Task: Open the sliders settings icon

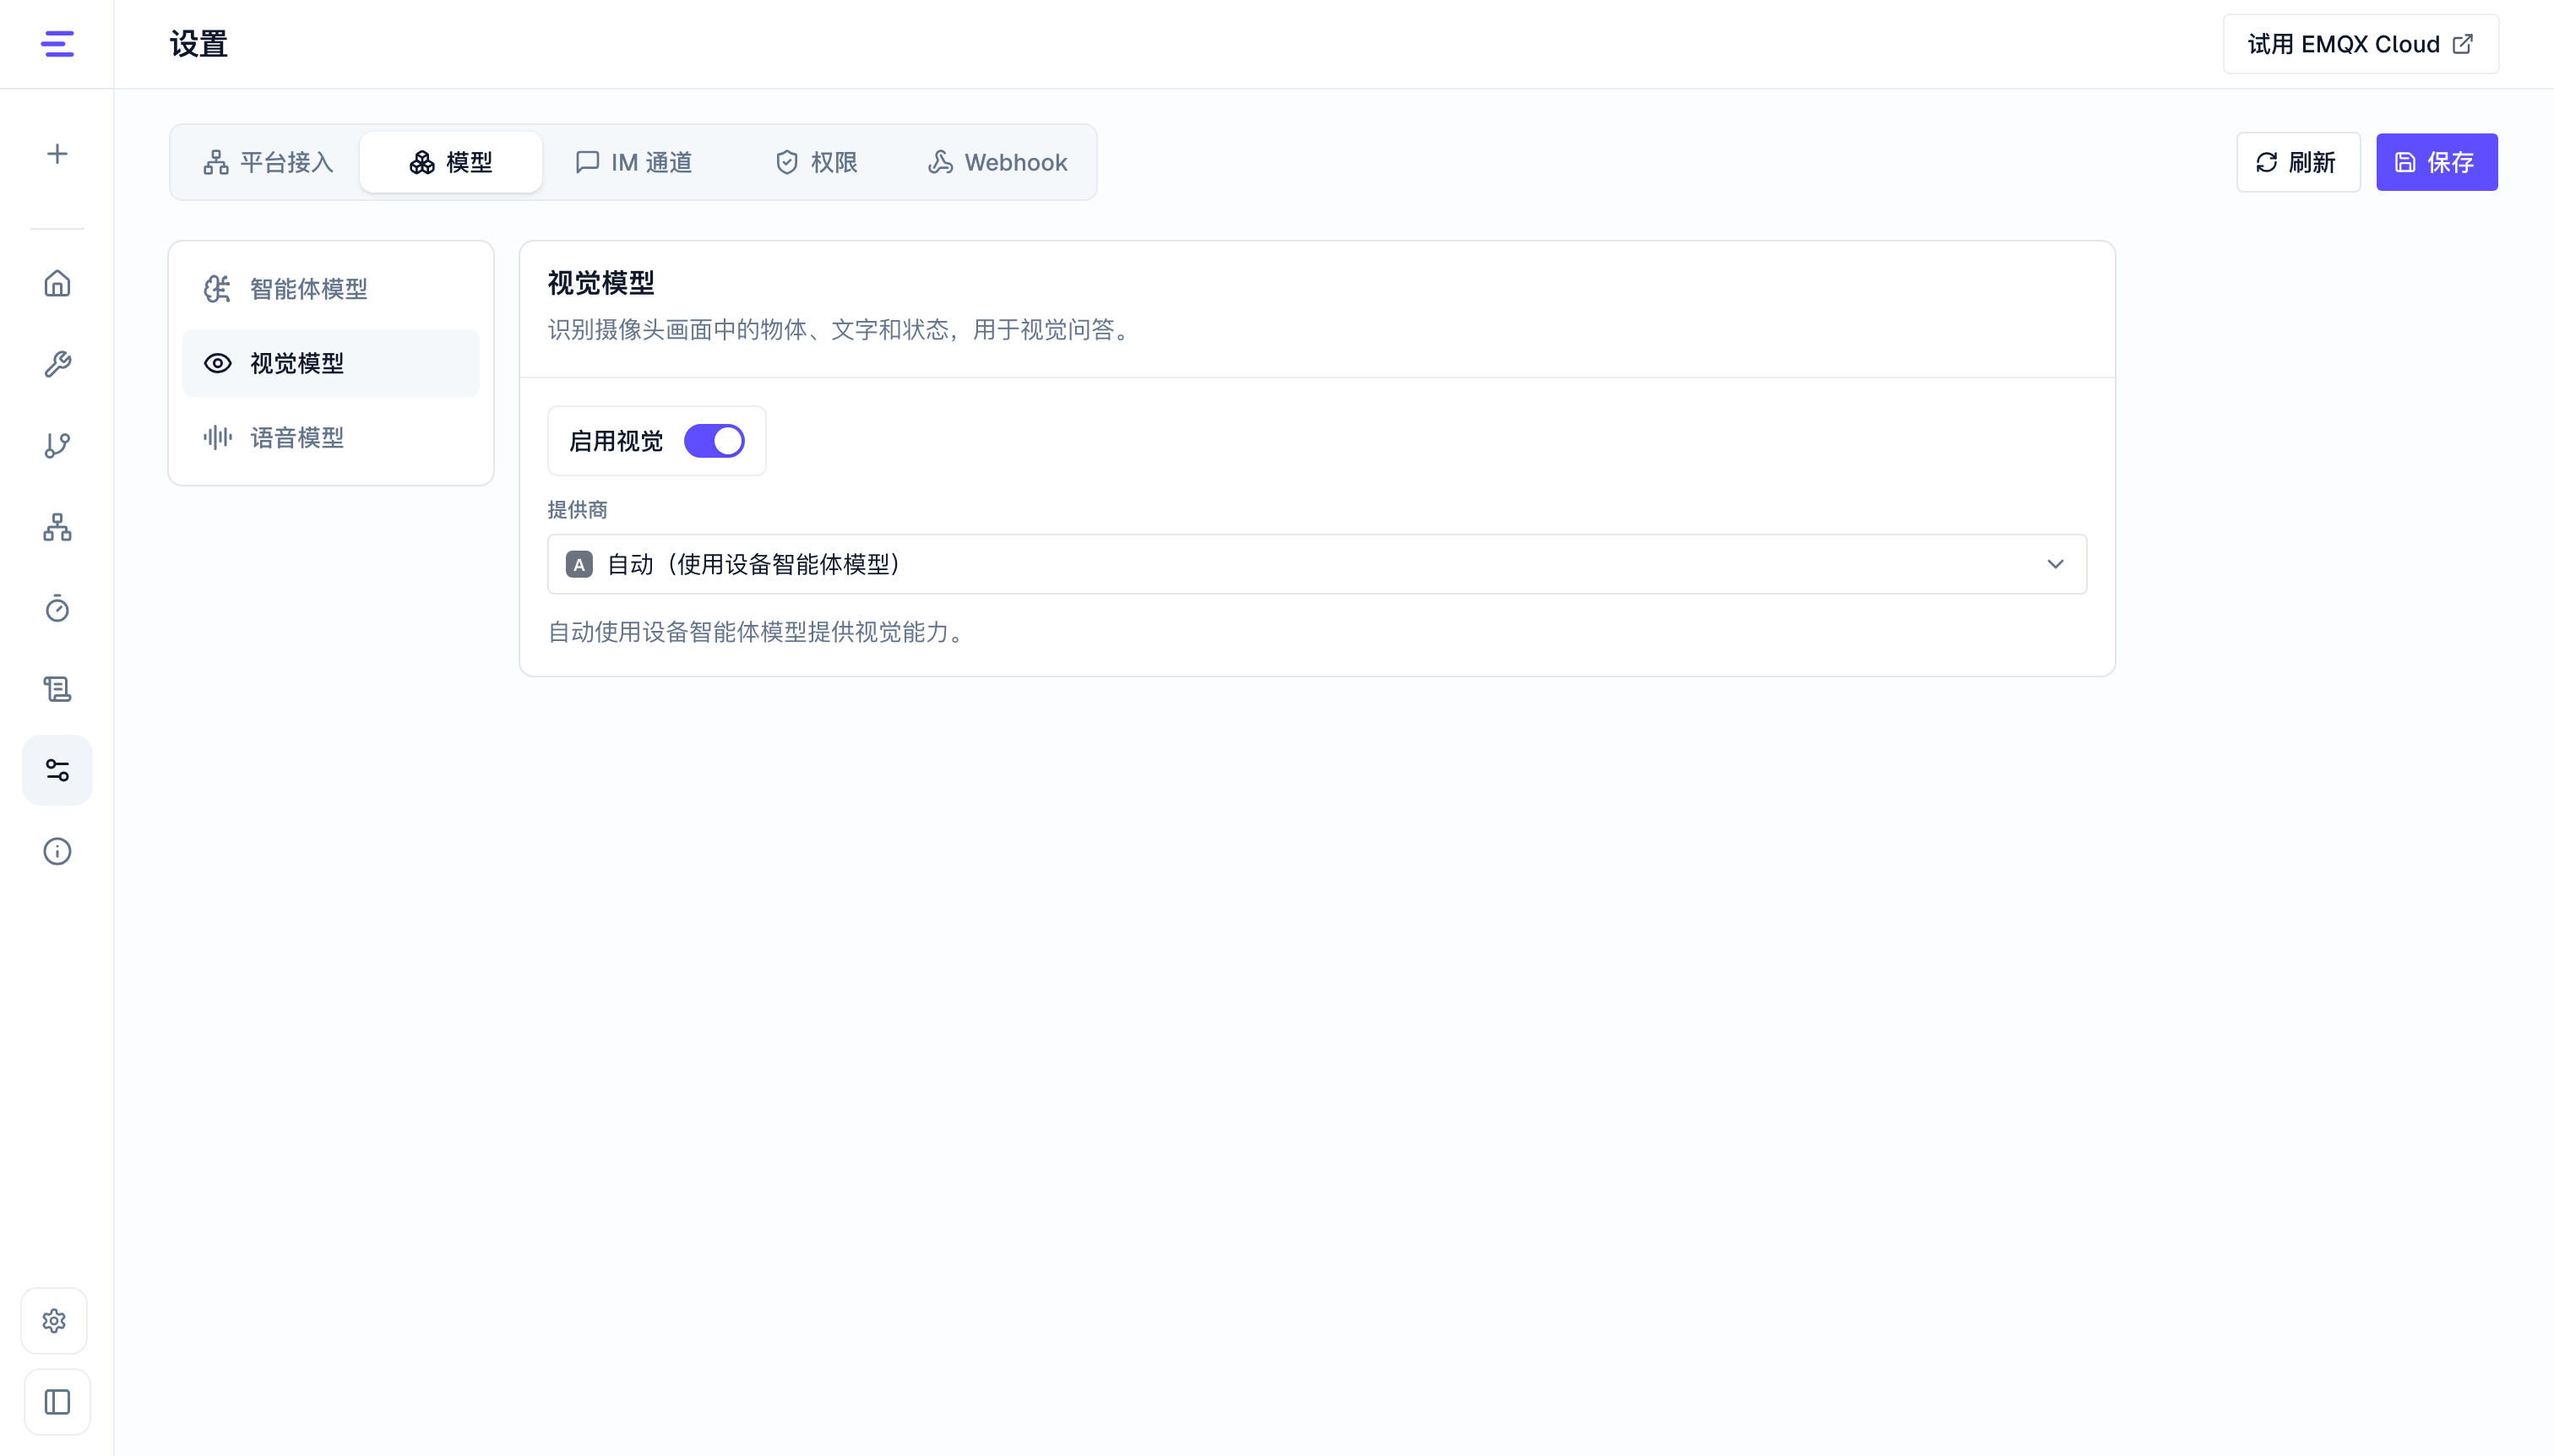Action: (57, 770)
